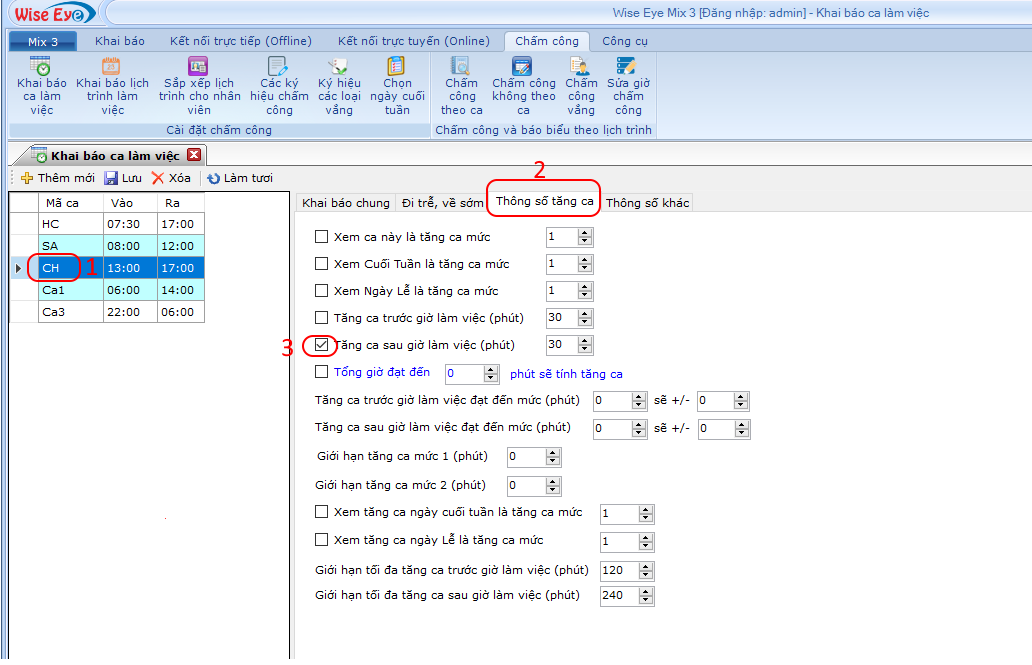Increase Giới hạn tối đa tăng ca sau giờ
The image size is (1032, 665).
click(x=645, y=591)
